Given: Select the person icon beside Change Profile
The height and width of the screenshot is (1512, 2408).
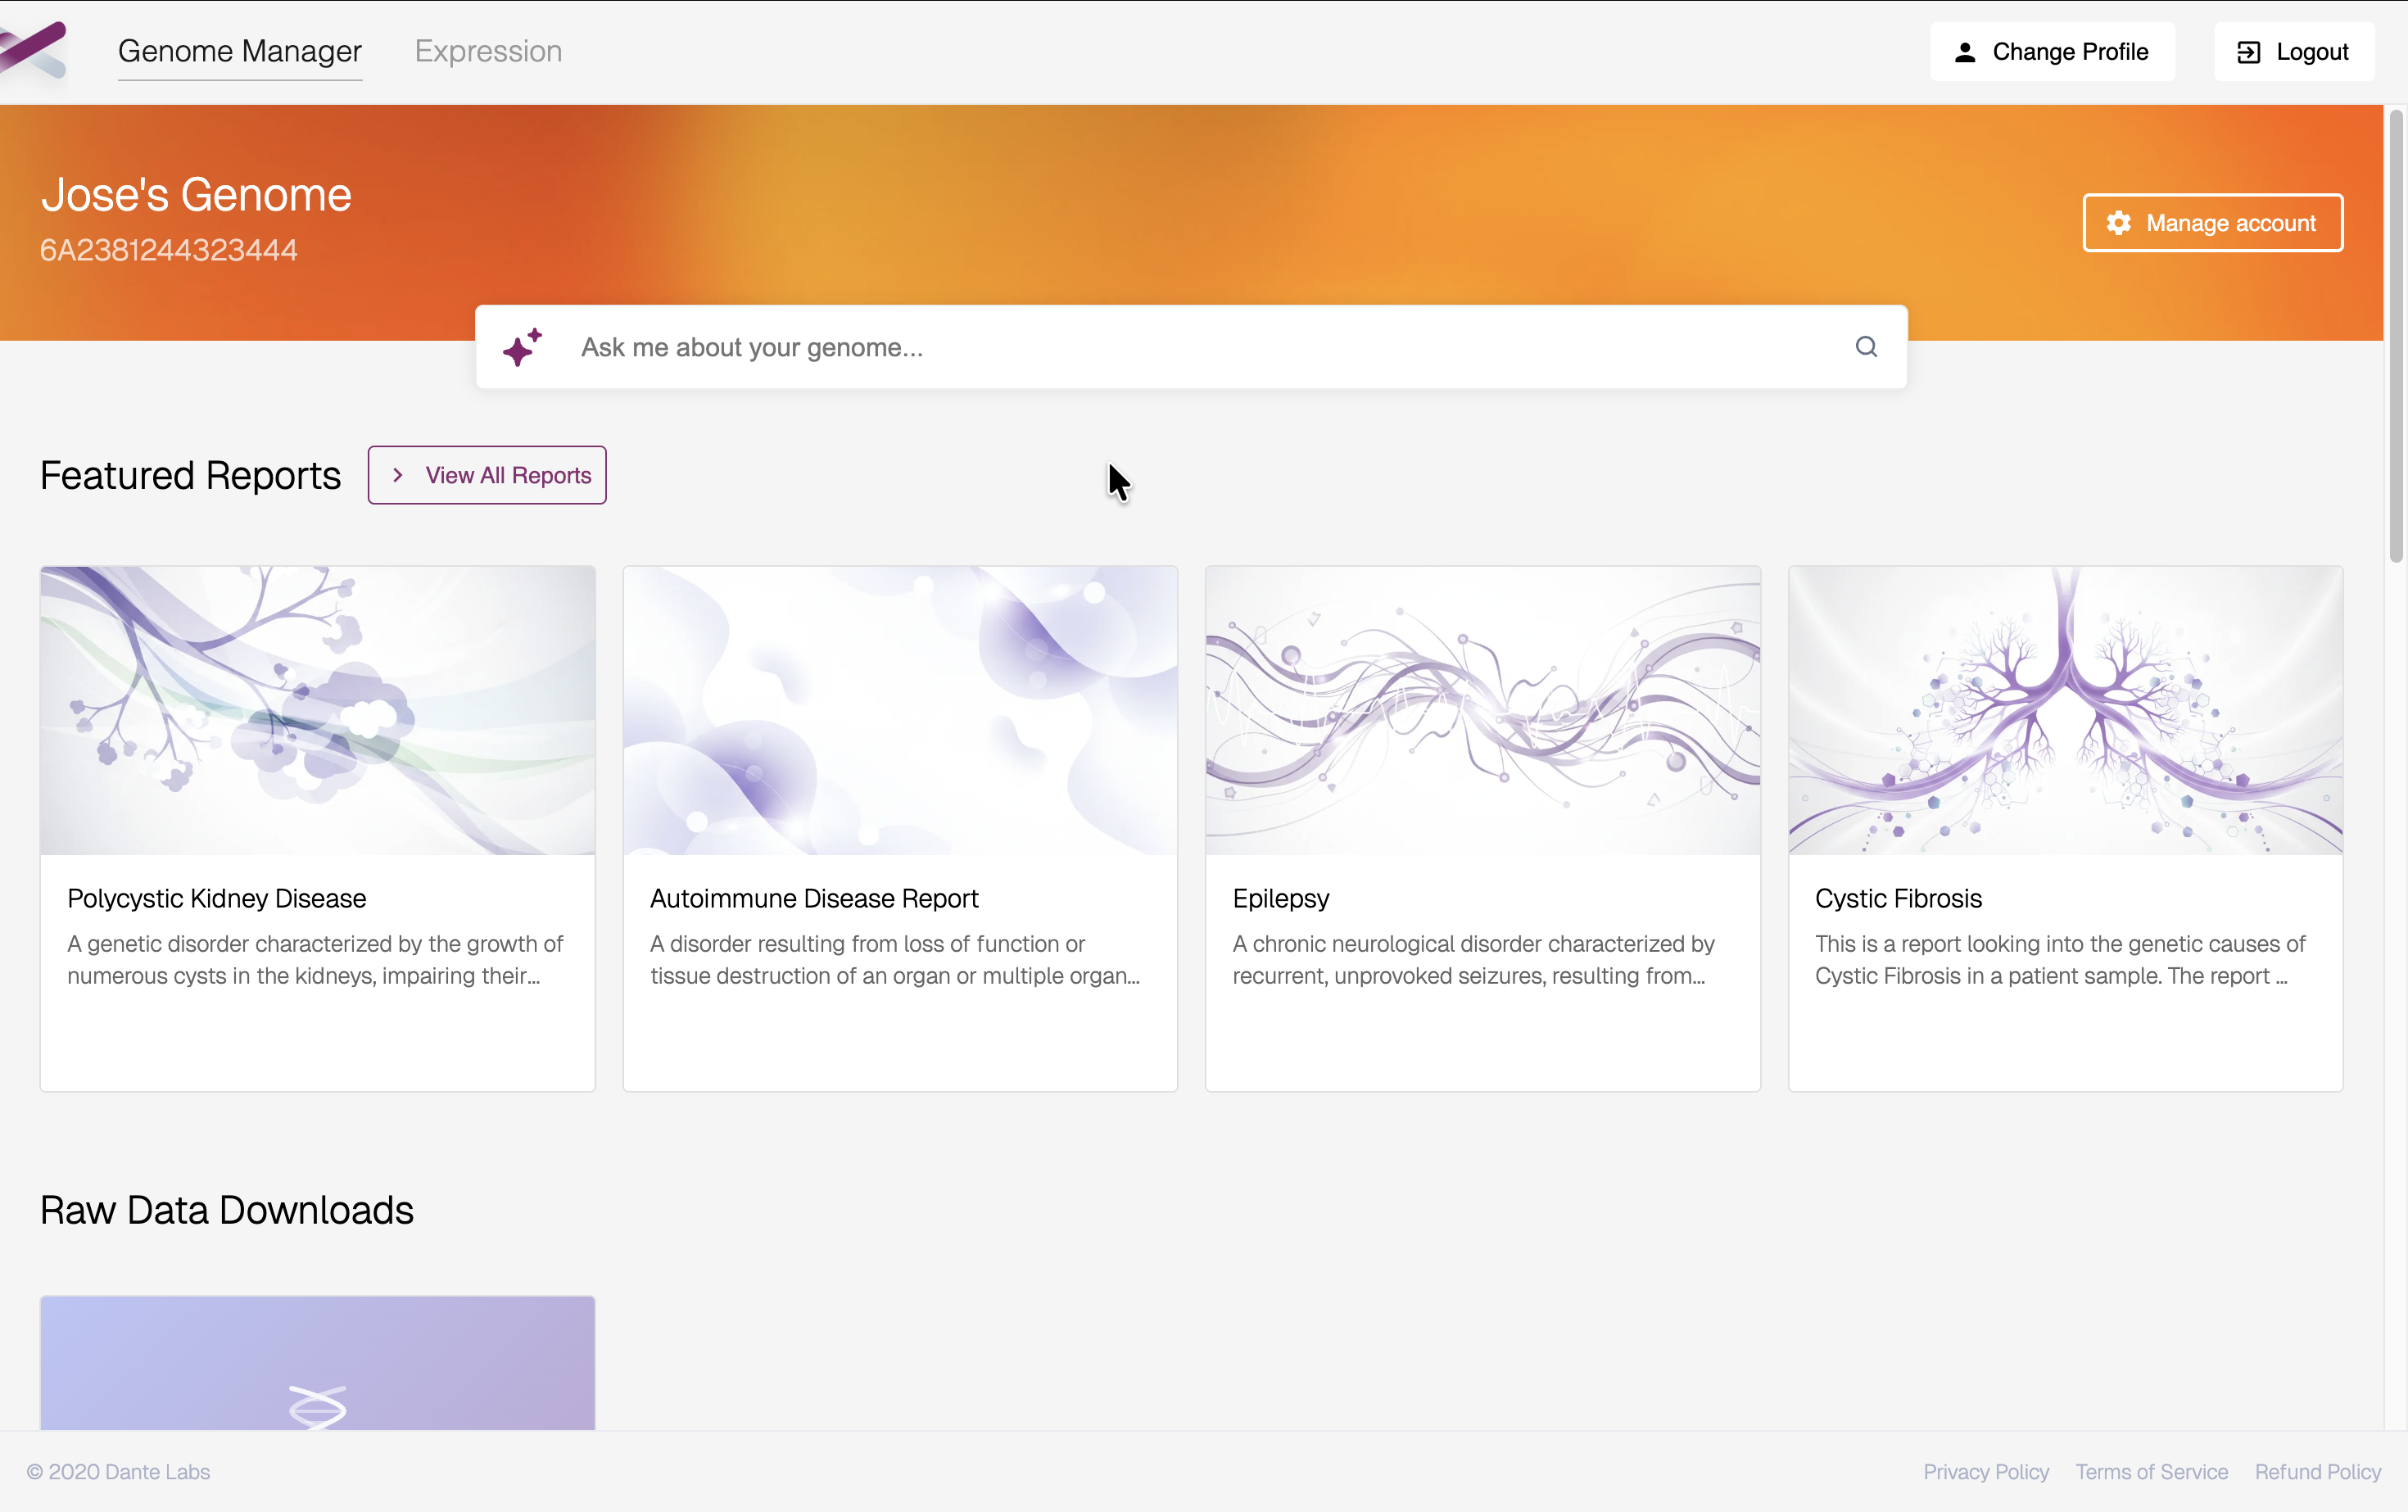Looking at the screenshot, I should click(1965, 52).
